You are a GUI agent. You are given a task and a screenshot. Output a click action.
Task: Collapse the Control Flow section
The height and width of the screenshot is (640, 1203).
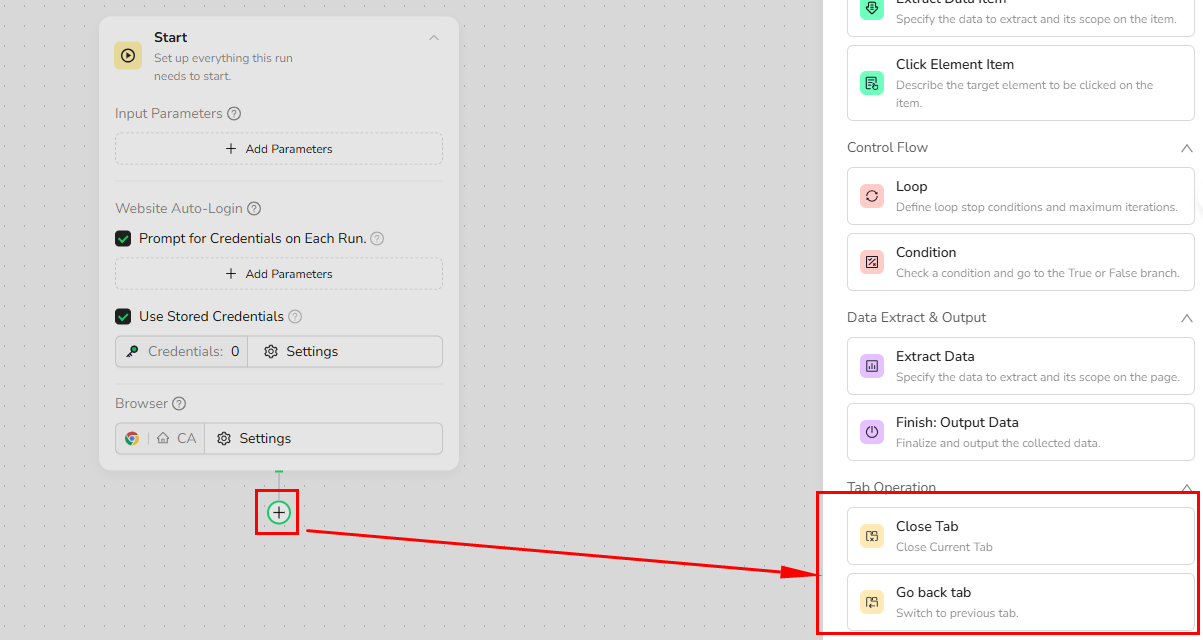tap(1186, 148)
